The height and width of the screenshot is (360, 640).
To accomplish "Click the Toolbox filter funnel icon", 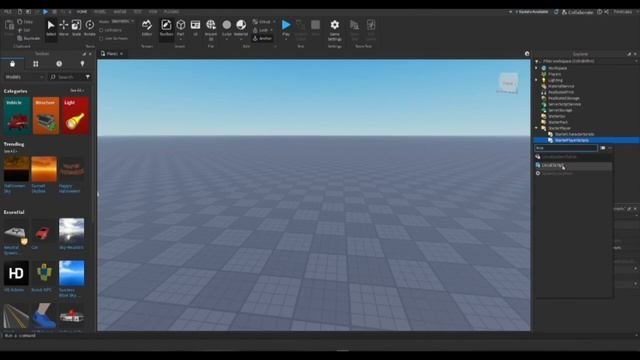I will coord(88,77).
